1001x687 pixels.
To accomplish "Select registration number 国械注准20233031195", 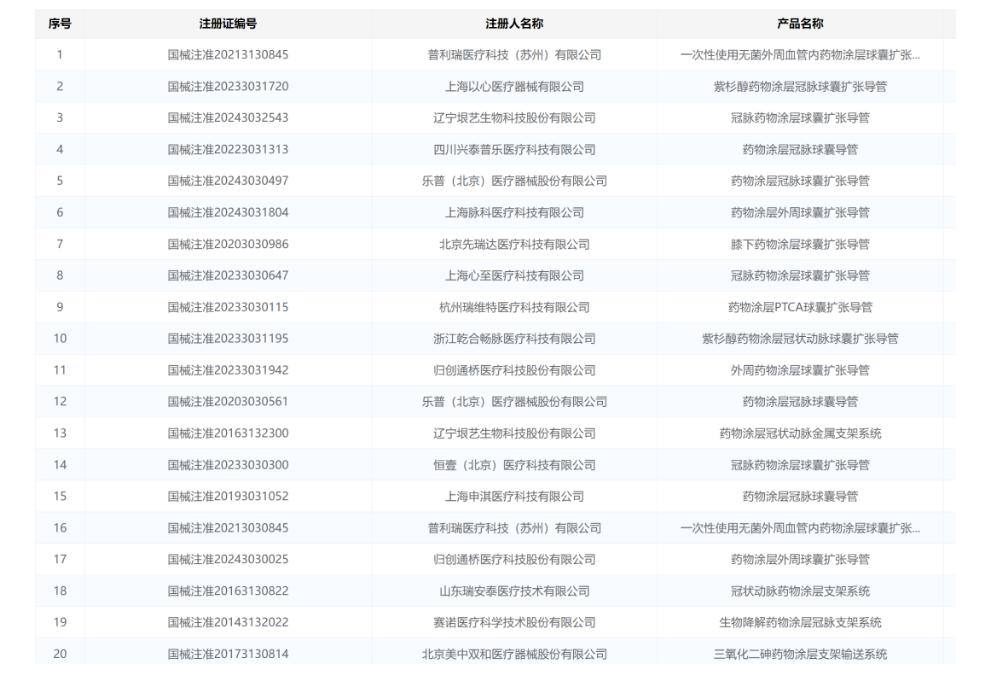I will pyautogui.click(x=228, y=338).
